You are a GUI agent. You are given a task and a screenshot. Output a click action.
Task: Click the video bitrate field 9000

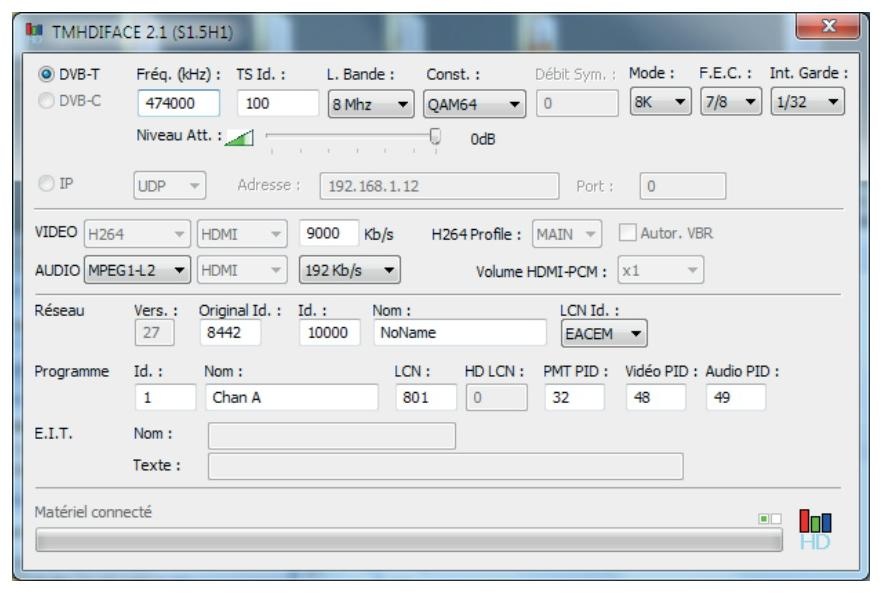click(328, 233)
